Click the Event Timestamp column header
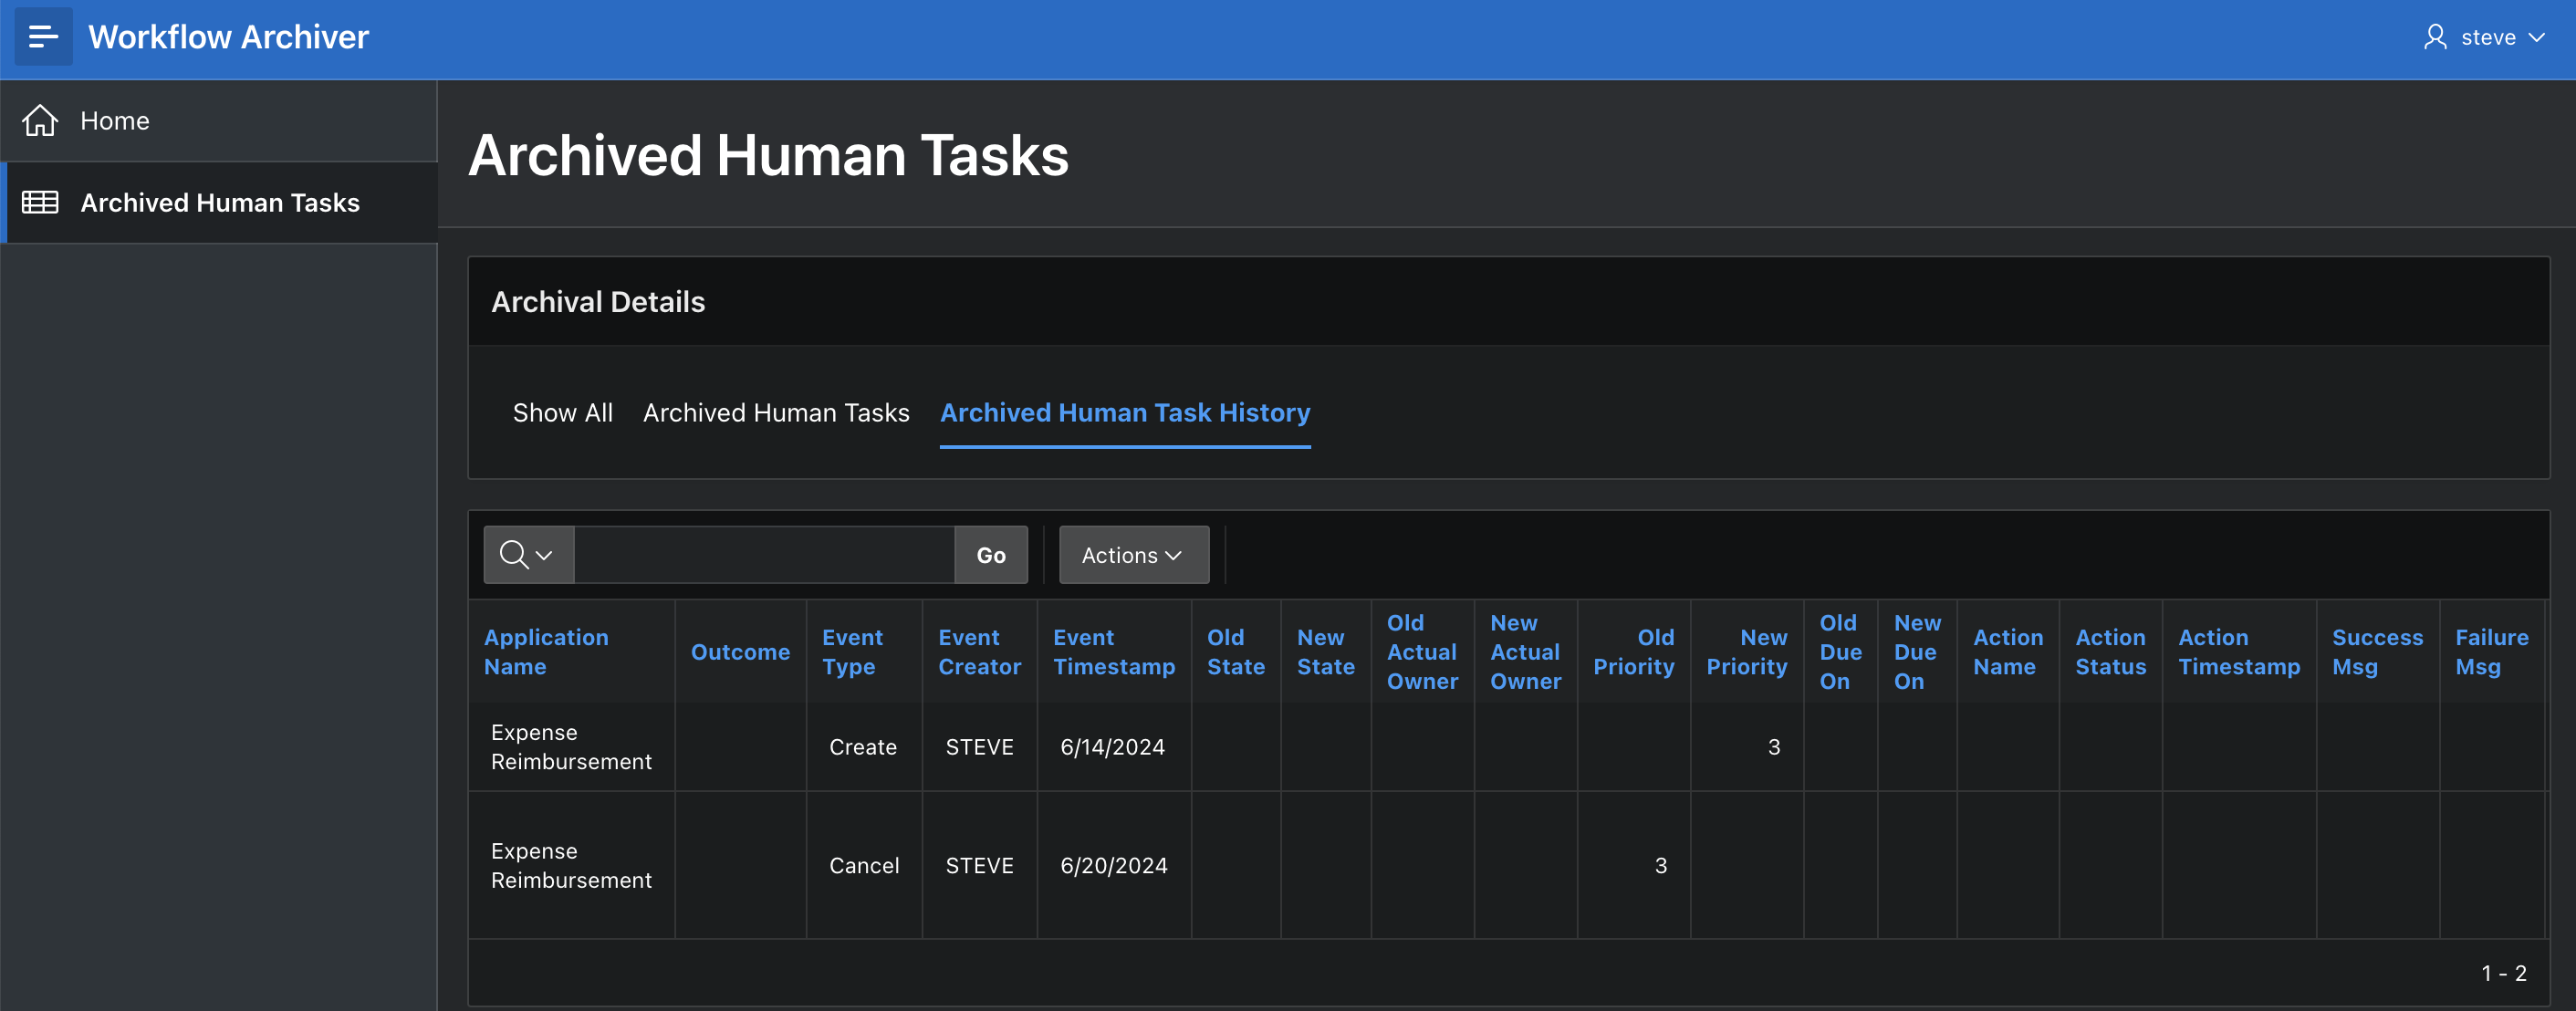The image size is (2576, 1011). coord(1113,652)
